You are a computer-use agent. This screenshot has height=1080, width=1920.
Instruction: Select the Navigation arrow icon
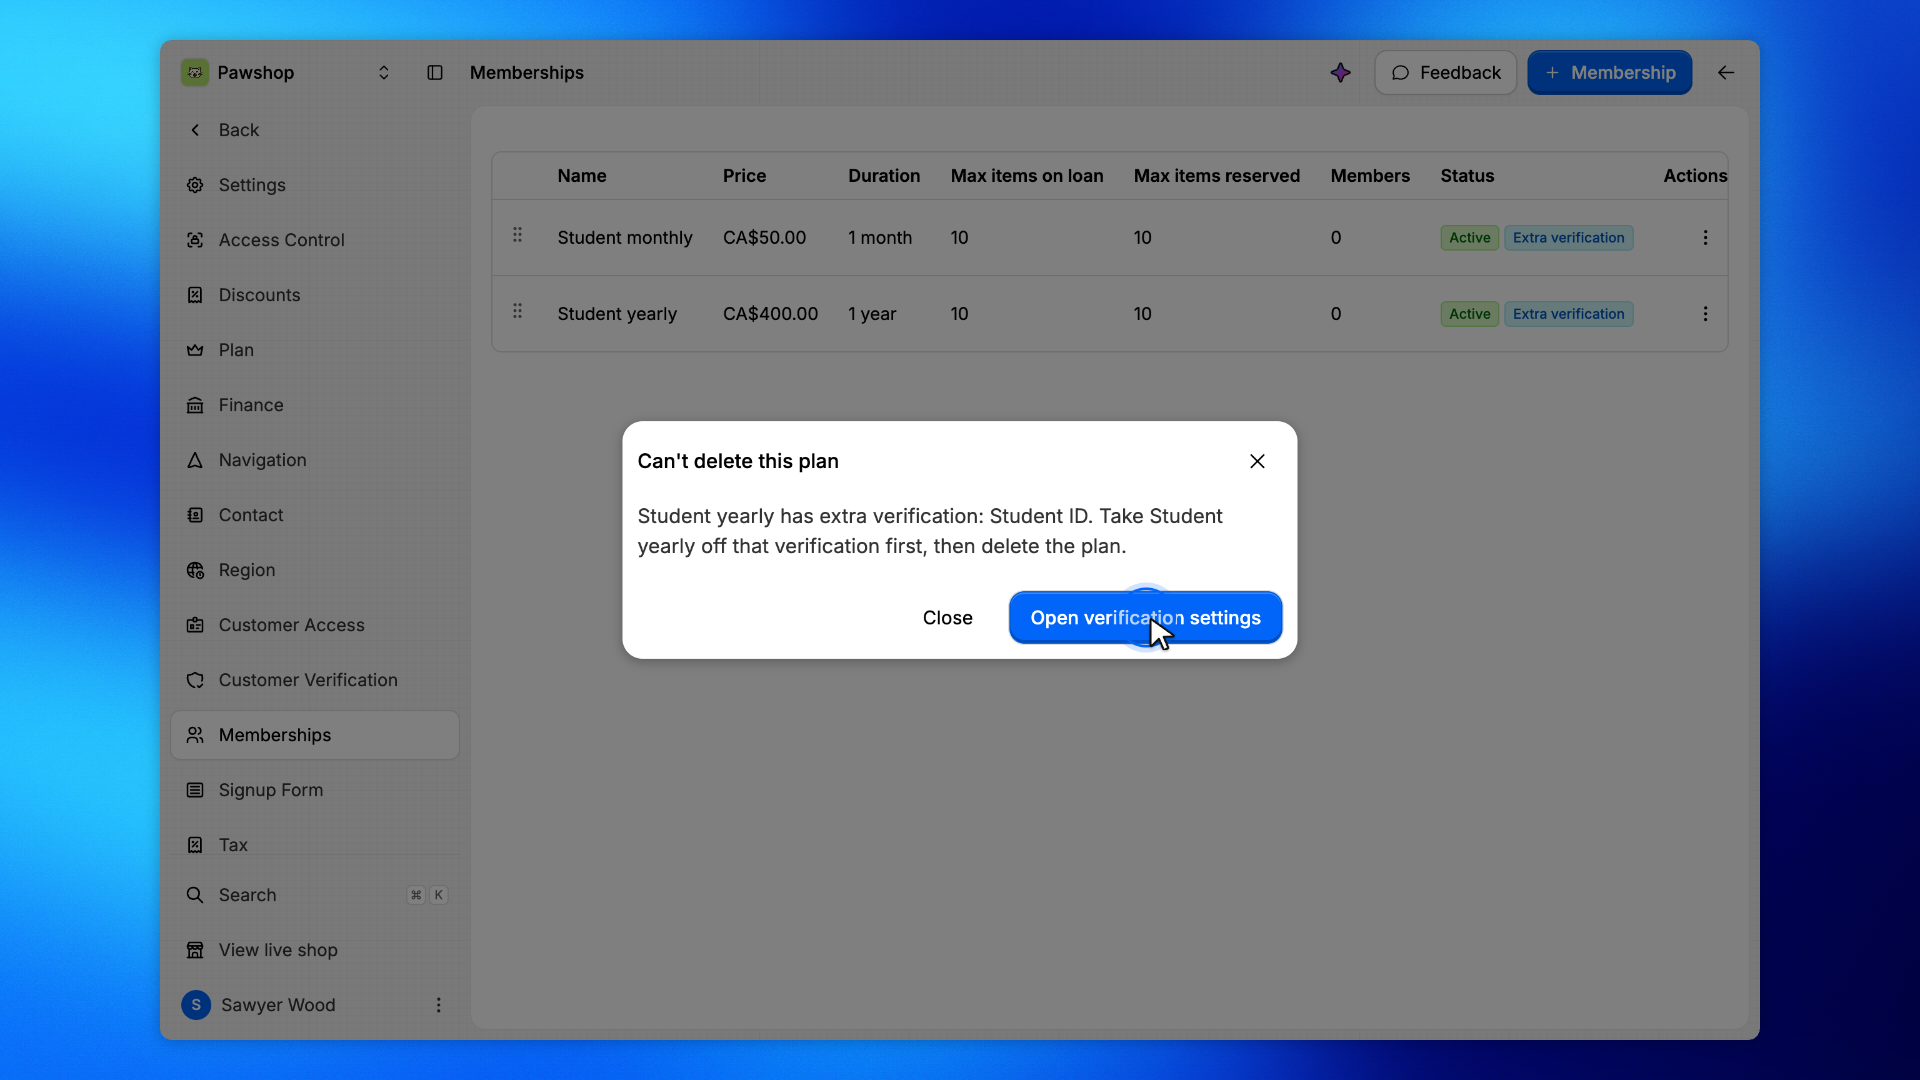click(195, 460)
